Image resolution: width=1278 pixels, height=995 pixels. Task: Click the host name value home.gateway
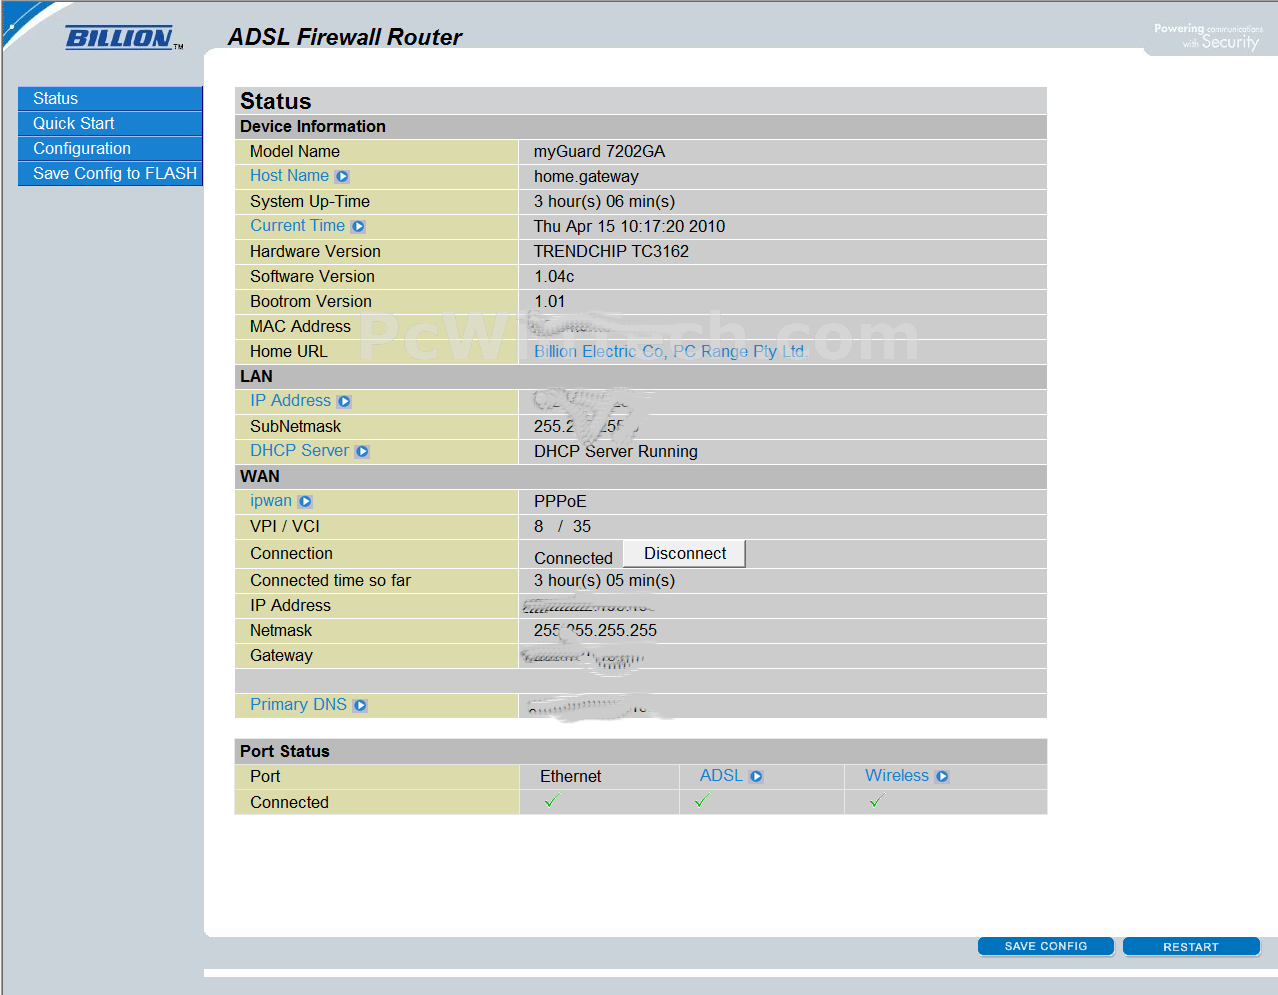[586, 177]
